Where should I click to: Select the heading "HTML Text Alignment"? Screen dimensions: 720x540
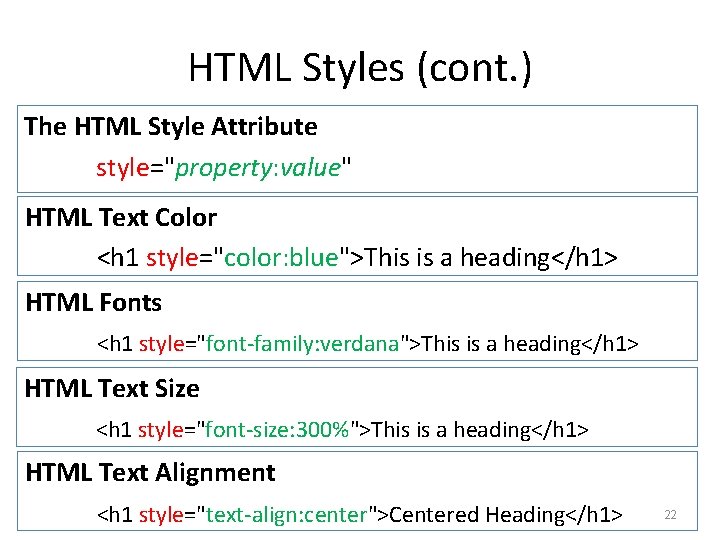(150, 472)
